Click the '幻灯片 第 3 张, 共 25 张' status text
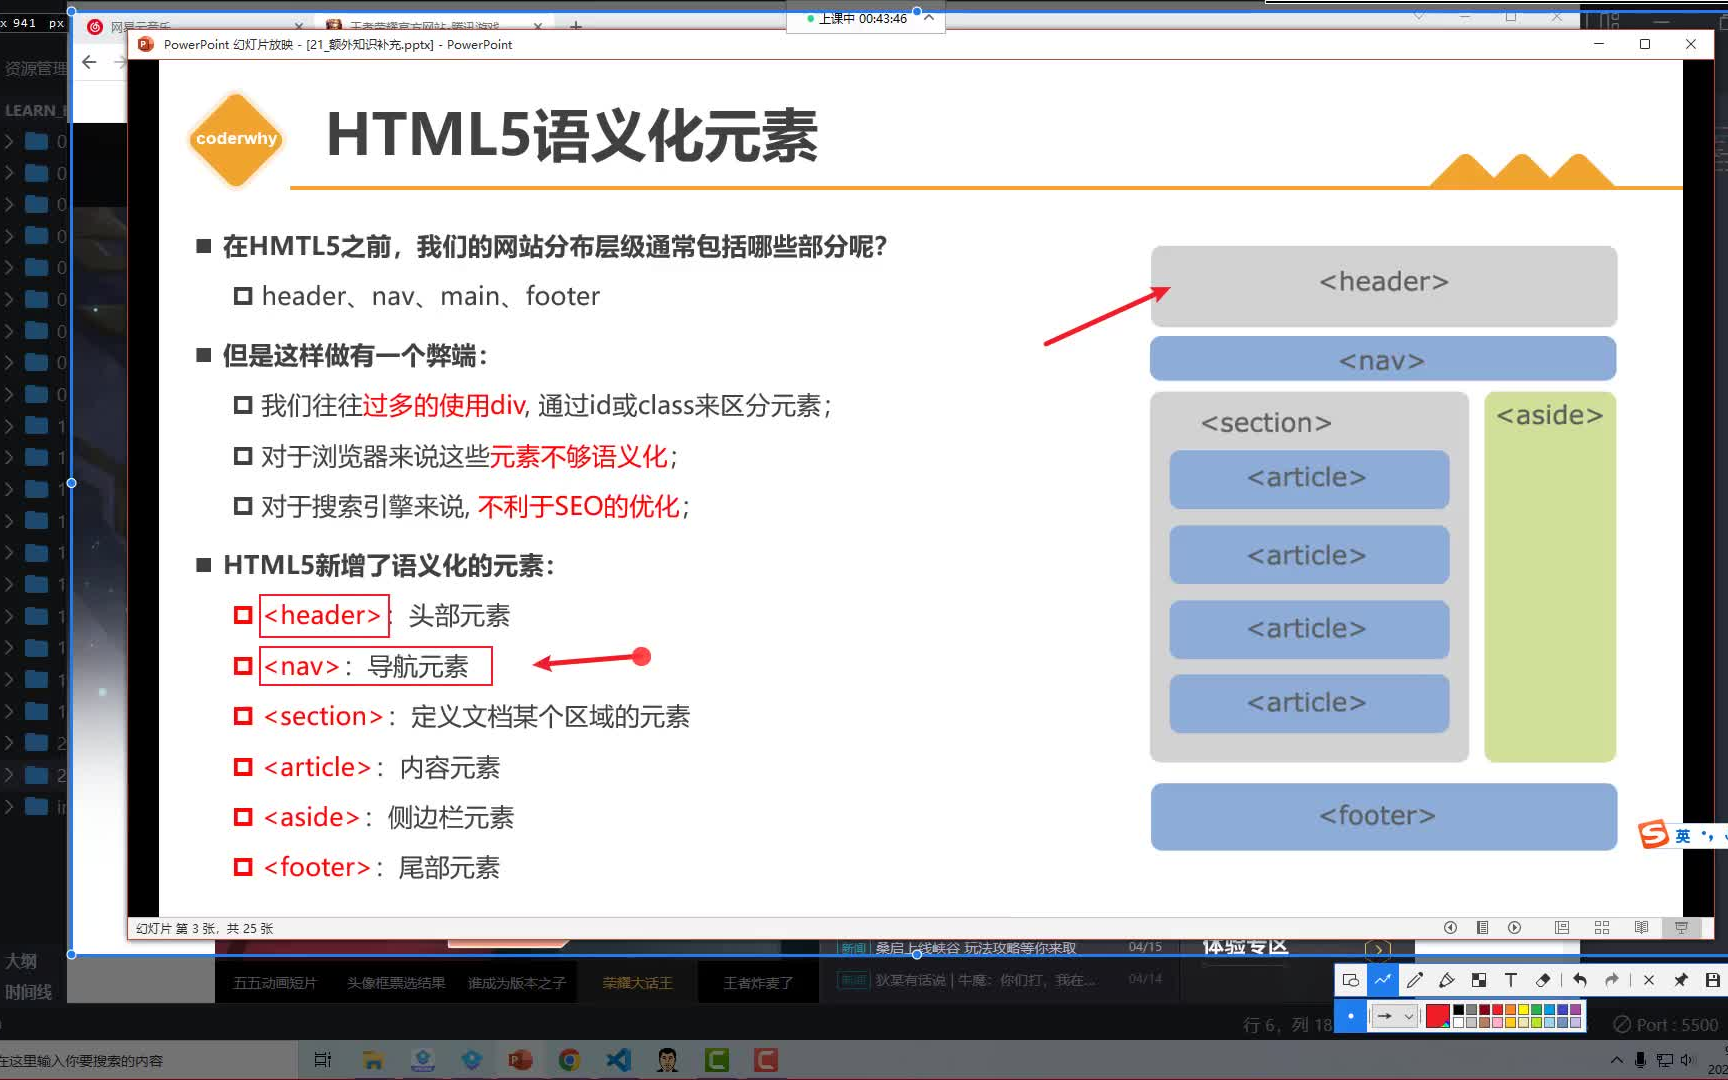 pyautogui.click(x=205, y=928)
